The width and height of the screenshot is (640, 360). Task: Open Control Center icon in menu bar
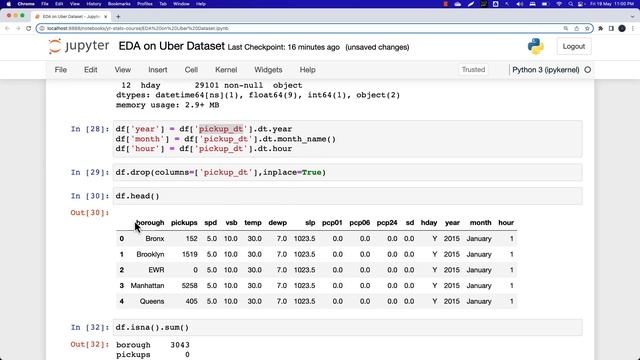click(581, 4)
